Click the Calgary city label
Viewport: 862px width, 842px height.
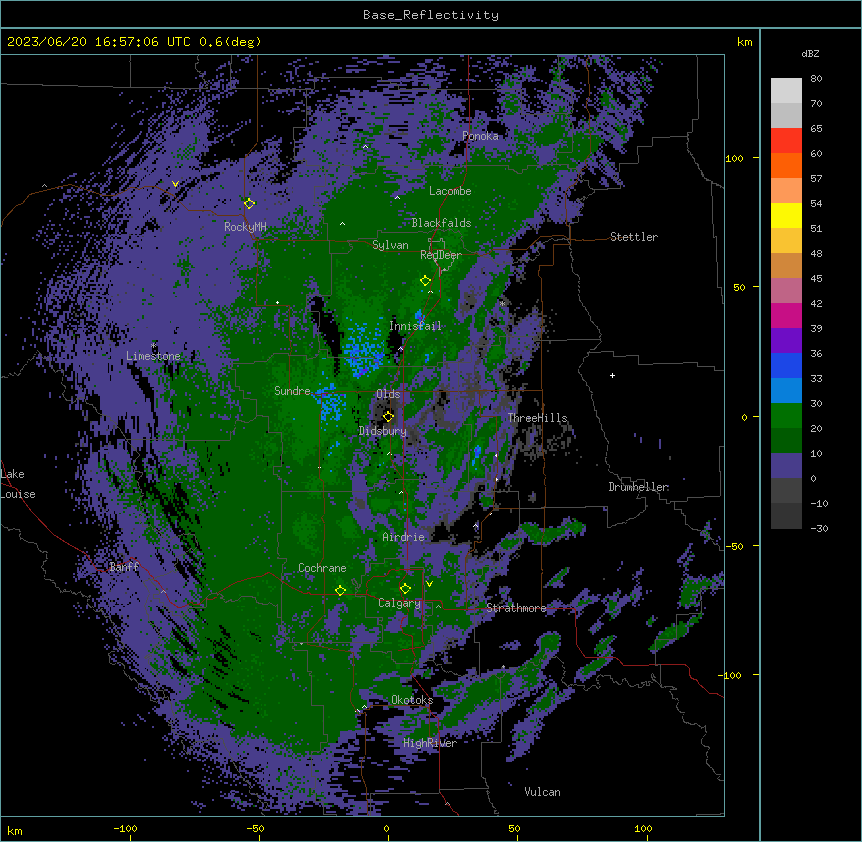pyautogui.click(x=399, y=603)
